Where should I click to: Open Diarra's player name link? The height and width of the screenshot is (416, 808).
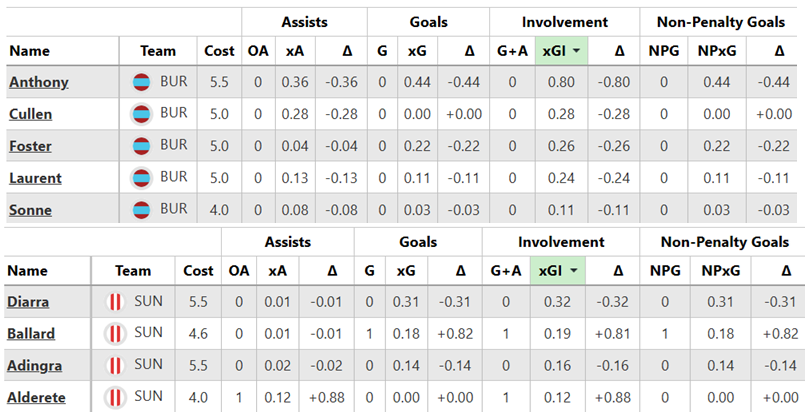[x=30, y=301]
